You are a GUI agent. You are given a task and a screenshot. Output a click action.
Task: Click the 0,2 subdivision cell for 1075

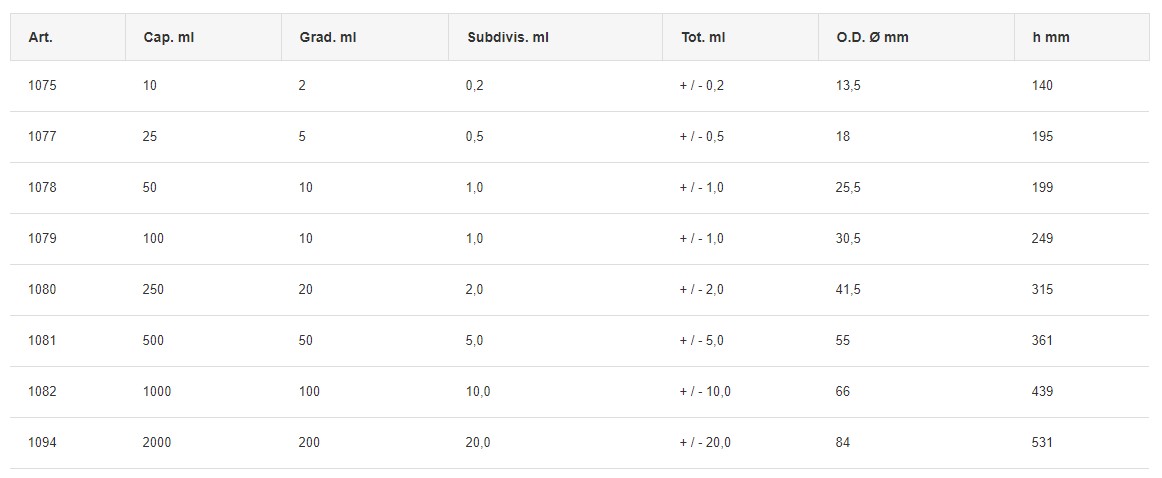click(475, 86)
